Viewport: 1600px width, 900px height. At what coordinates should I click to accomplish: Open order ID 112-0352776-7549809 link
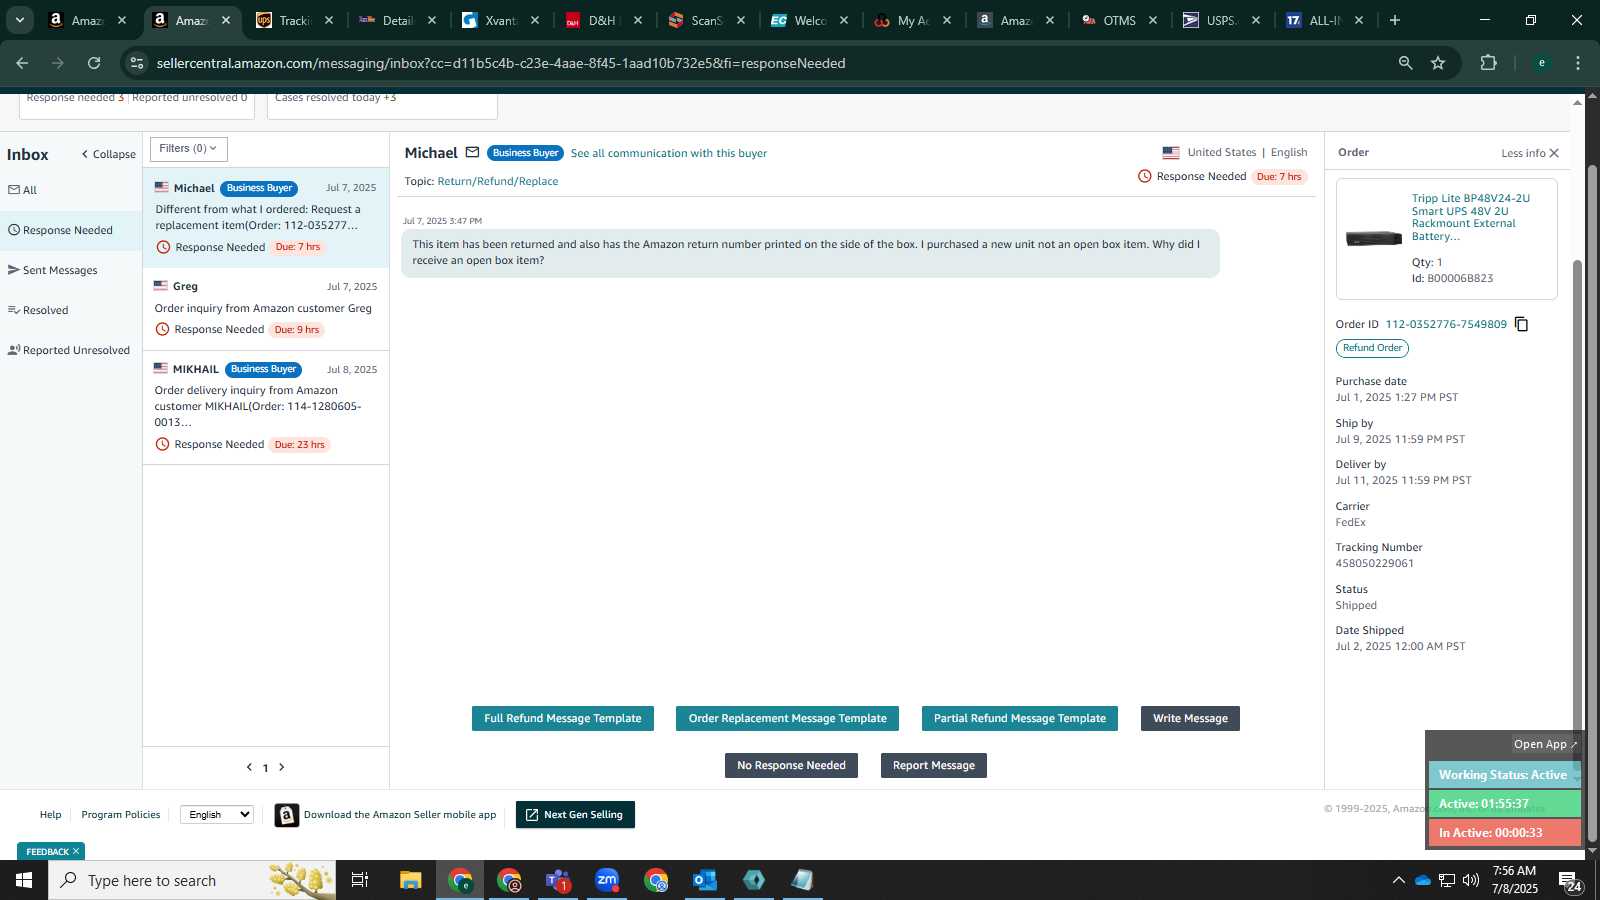click(x=1445, y=324)
